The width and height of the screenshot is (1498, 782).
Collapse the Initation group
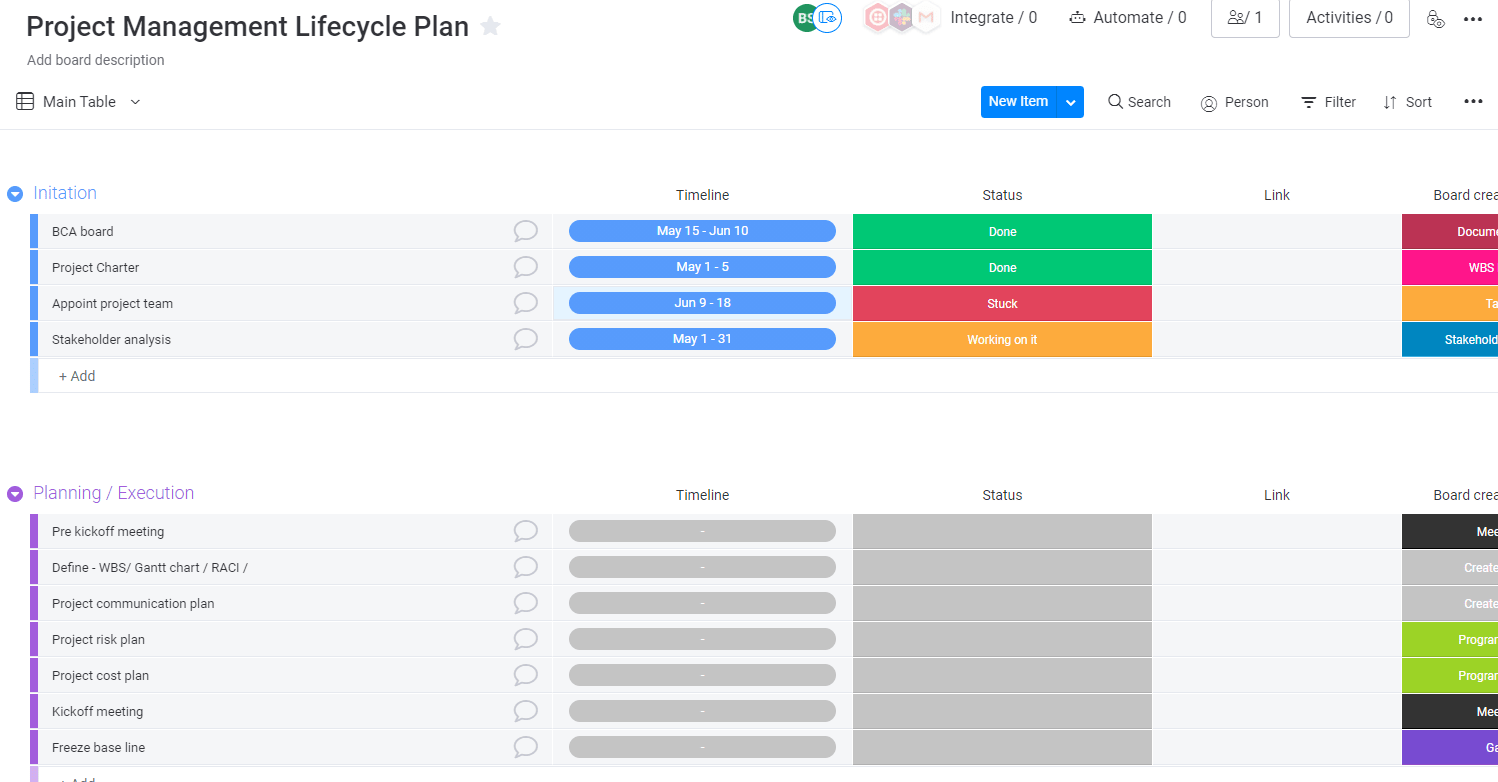(x=15, y=194)
